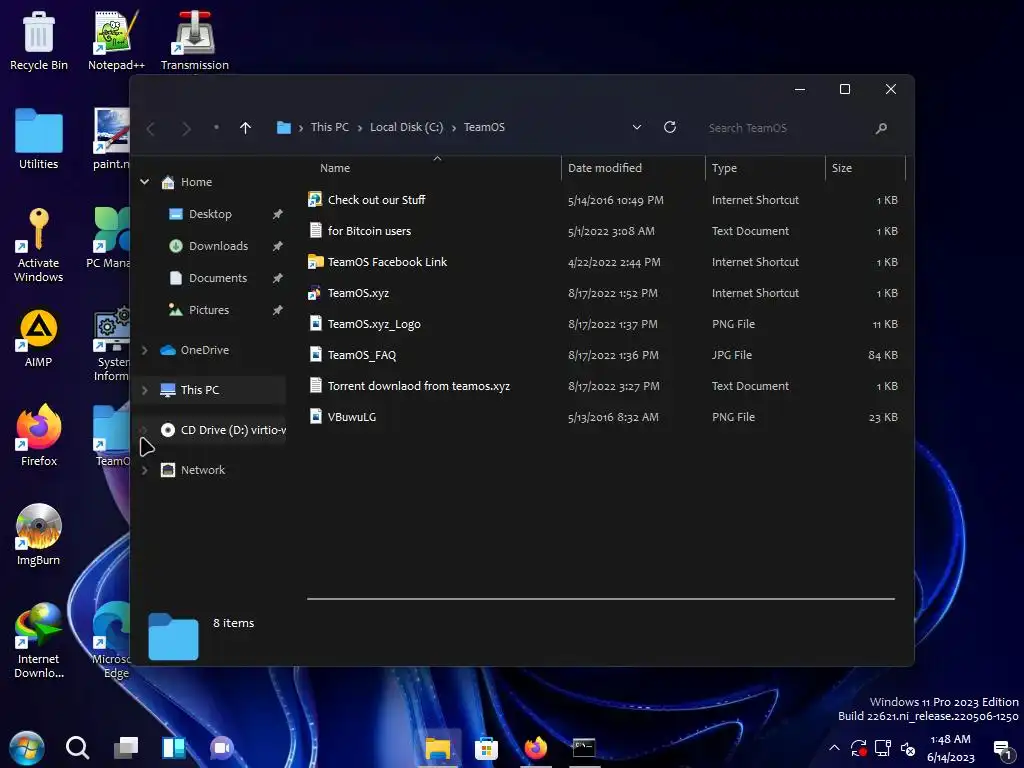Click the taskbar clock showing 1:48 AM

pyautogui.click(x=950, y=748)
